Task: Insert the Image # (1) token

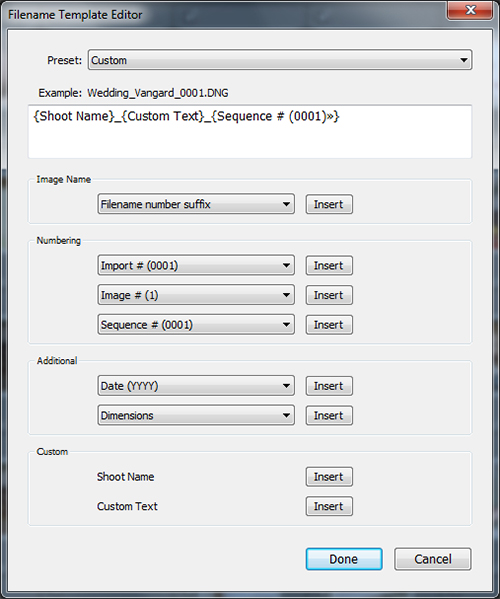Action: (329, 295)
